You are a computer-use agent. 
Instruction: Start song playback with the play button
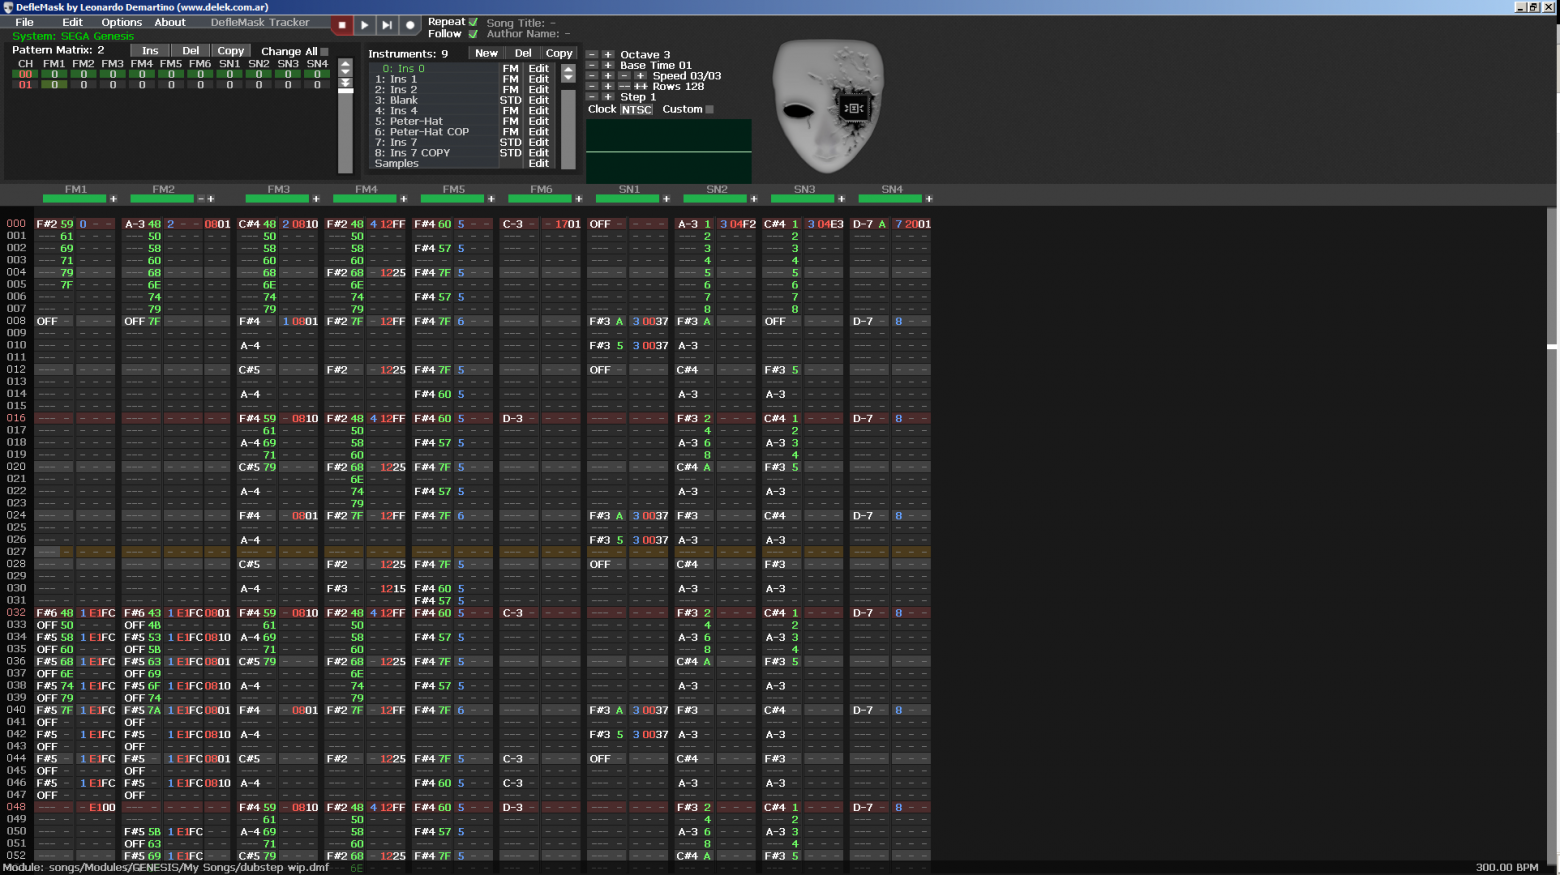click(x=364, y=25)
